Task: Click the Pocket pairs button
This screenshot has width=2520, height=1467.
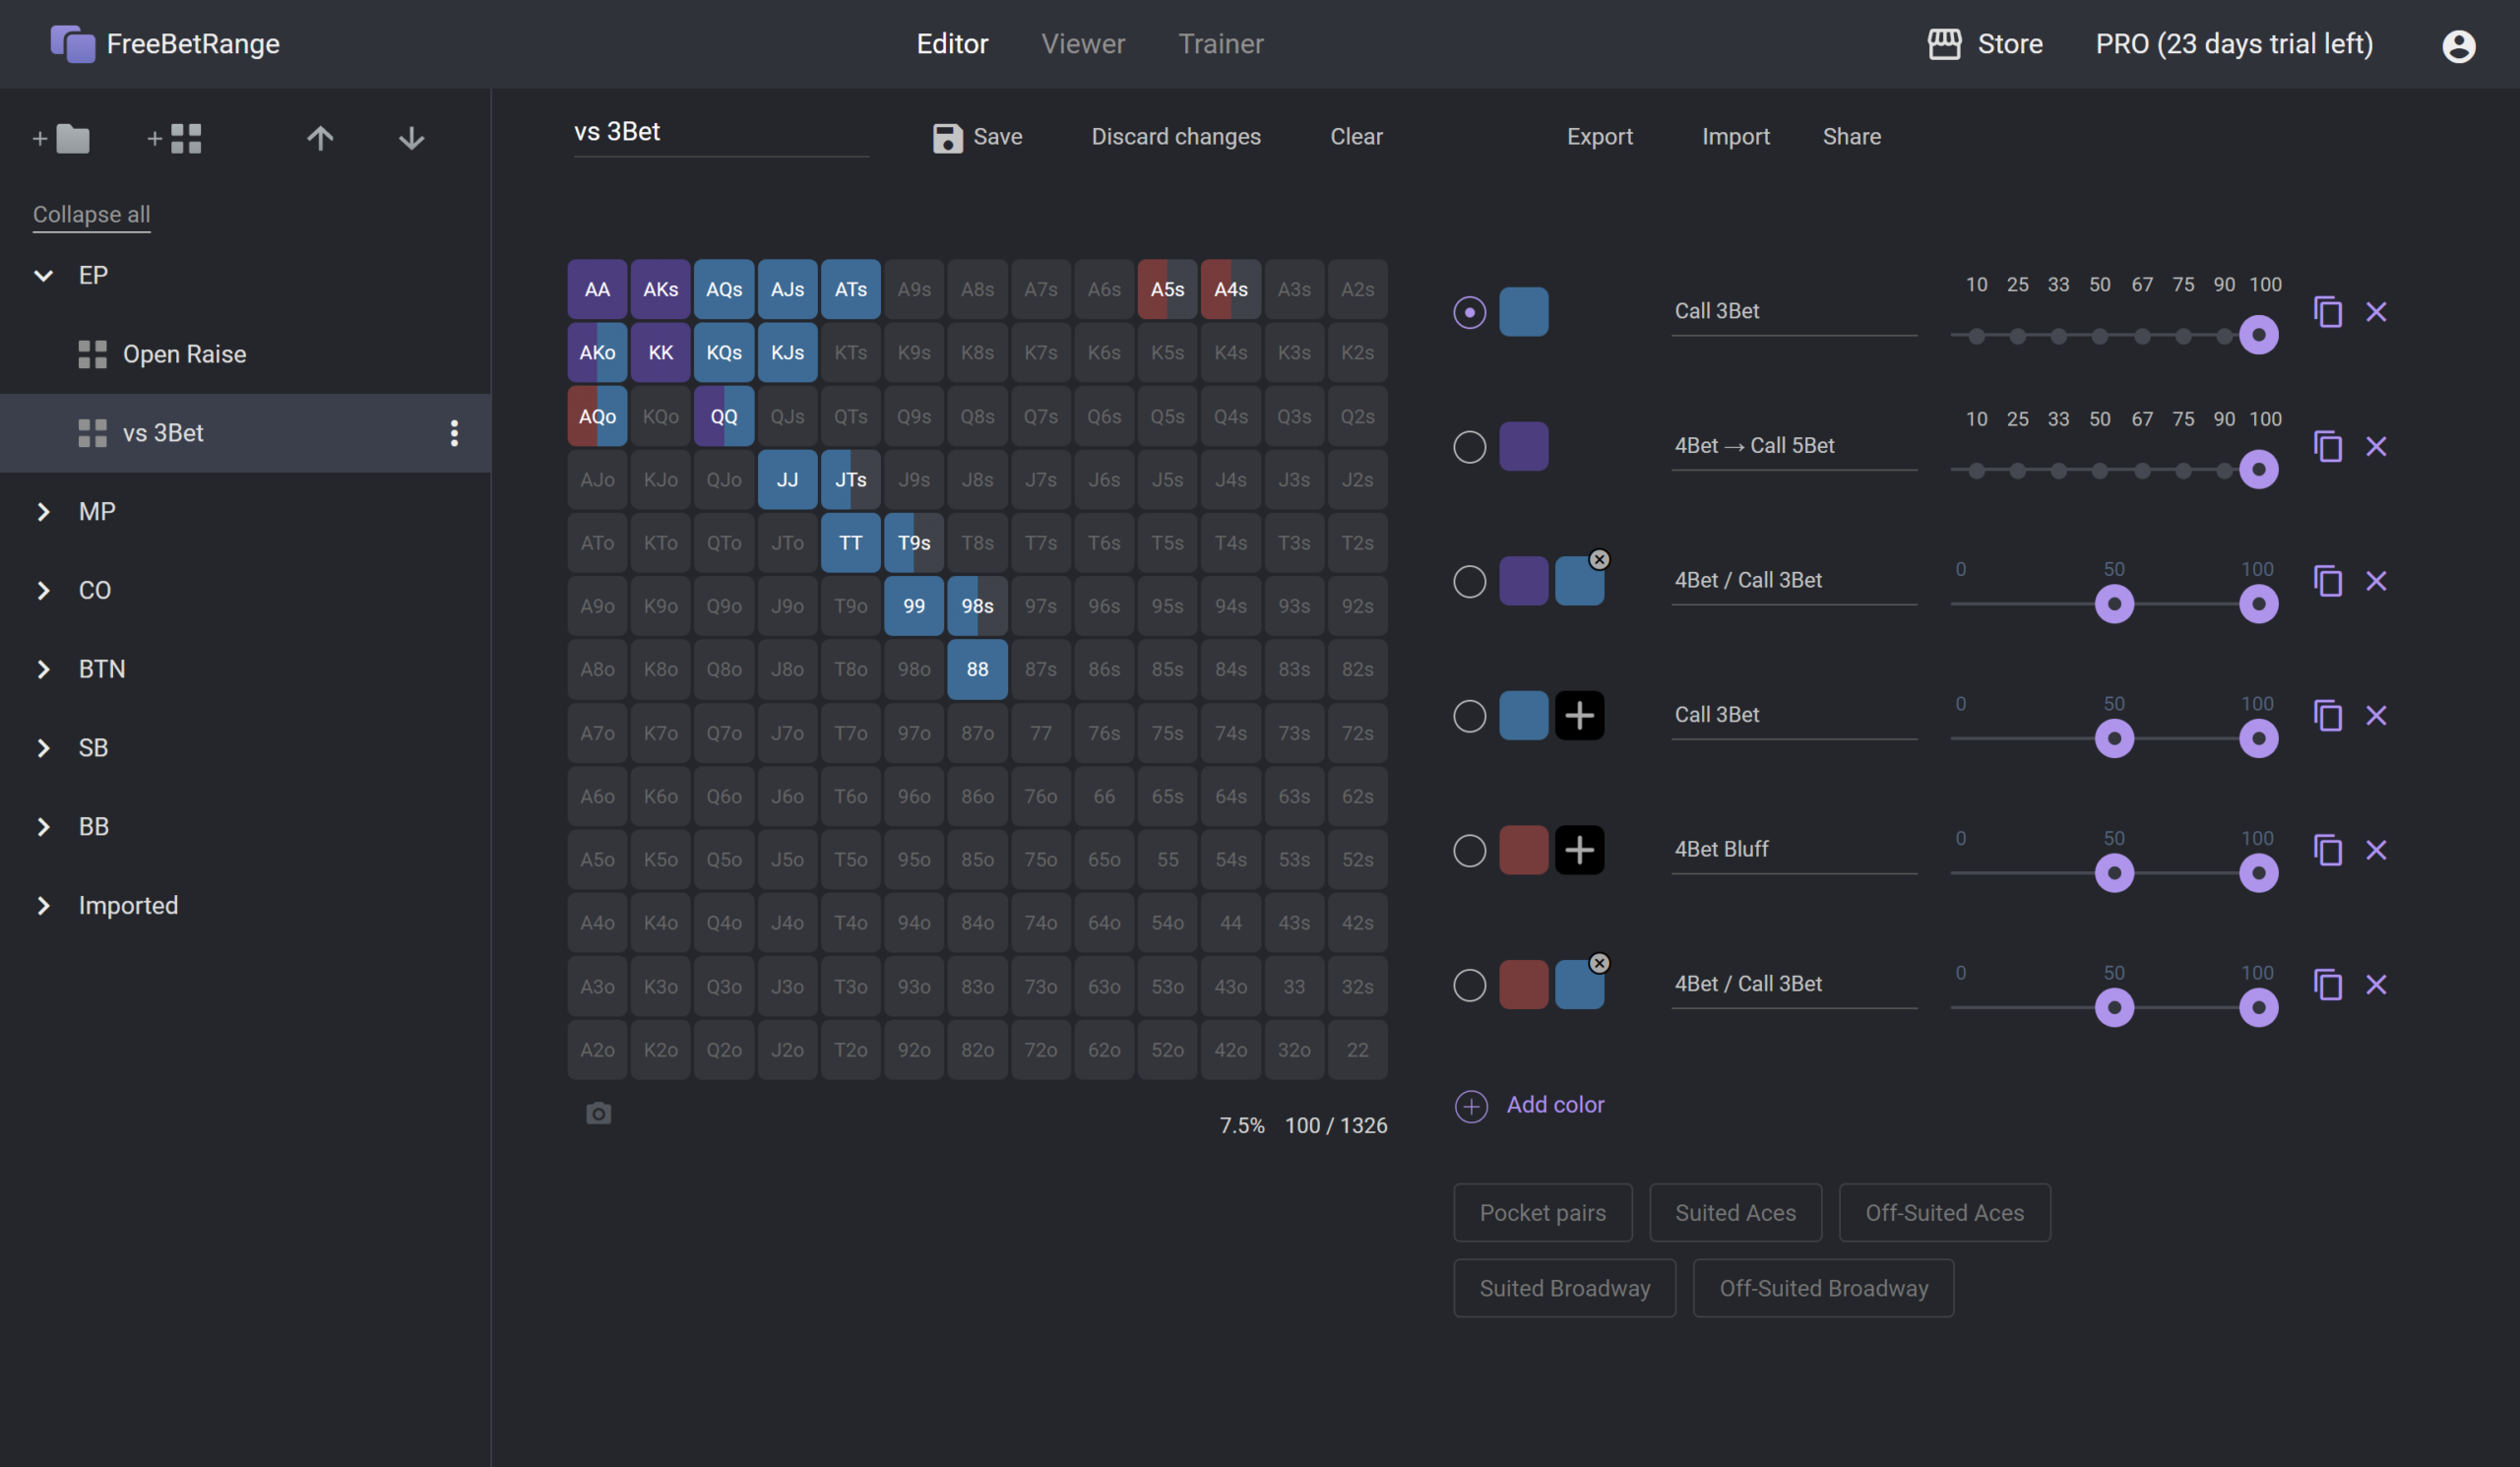Action: click(x=1542, y=1212)
